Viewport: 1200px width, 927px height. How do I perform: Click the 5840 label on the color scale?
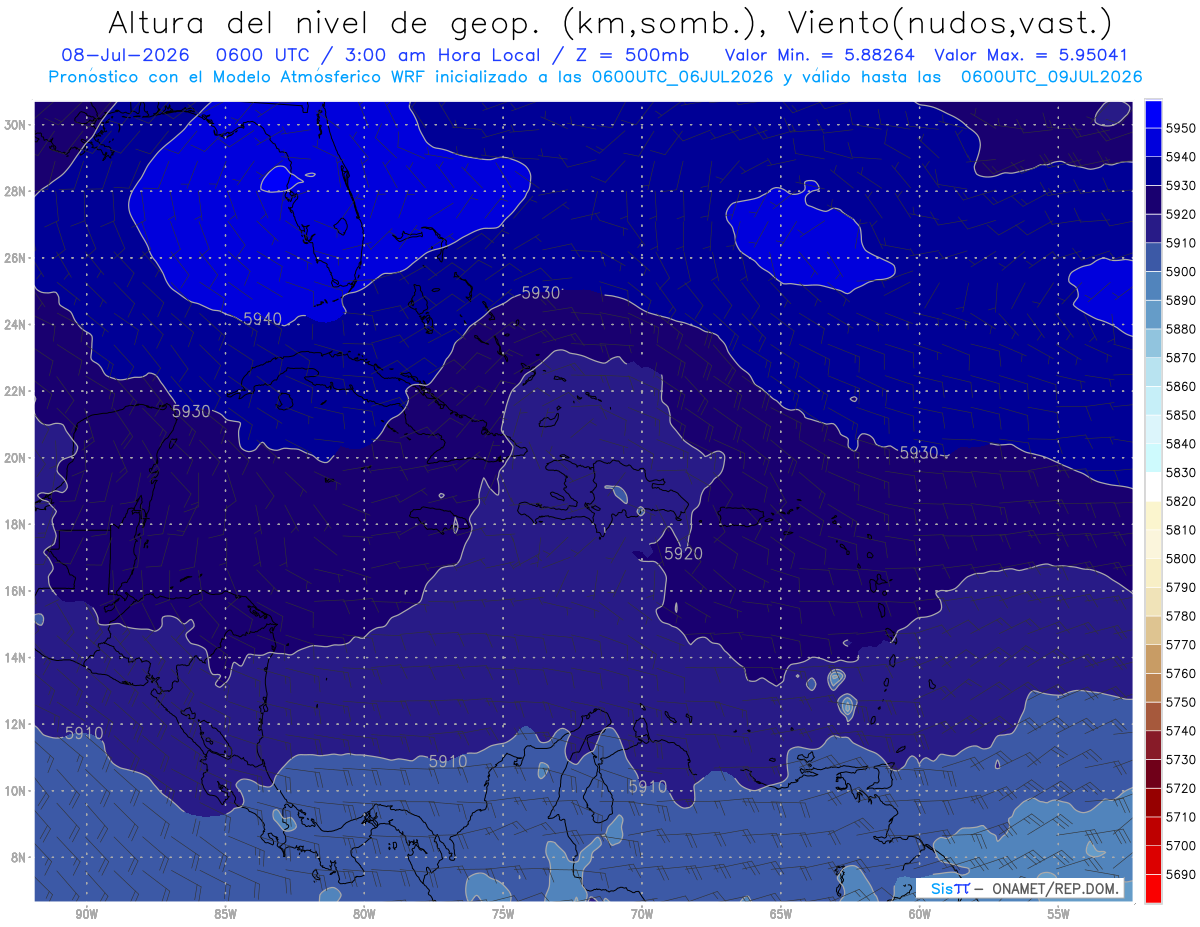[1180, 444]
